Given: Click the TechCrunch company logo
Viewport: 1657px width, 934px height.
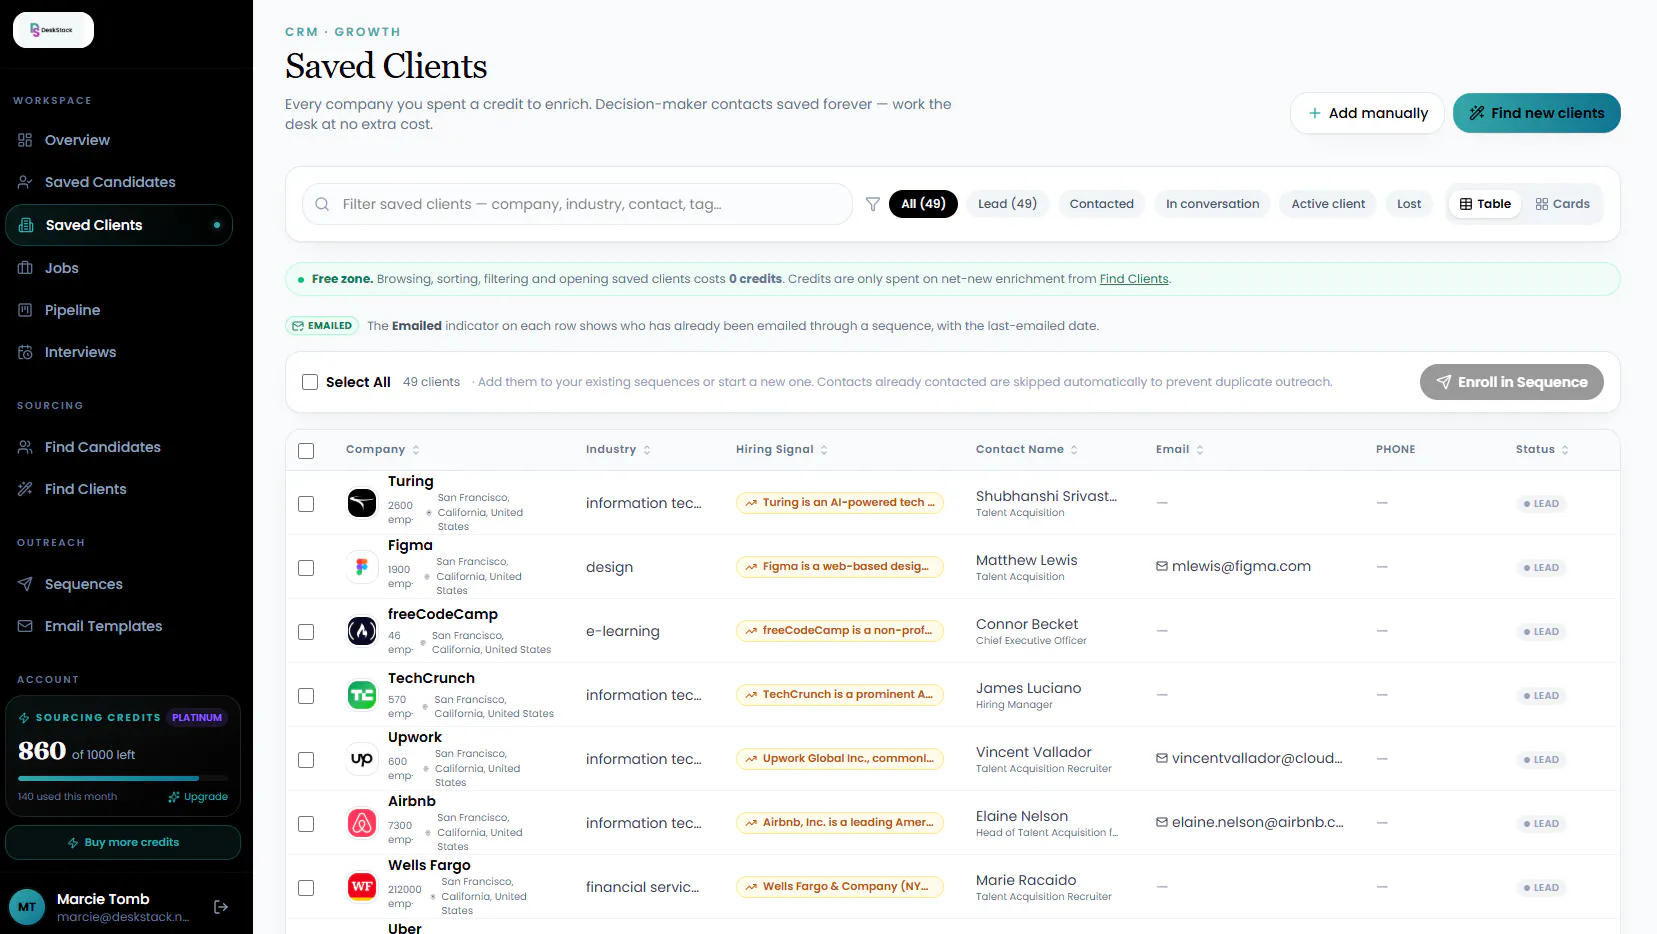Looking at the screenshot, I should (x=362, y=695).
